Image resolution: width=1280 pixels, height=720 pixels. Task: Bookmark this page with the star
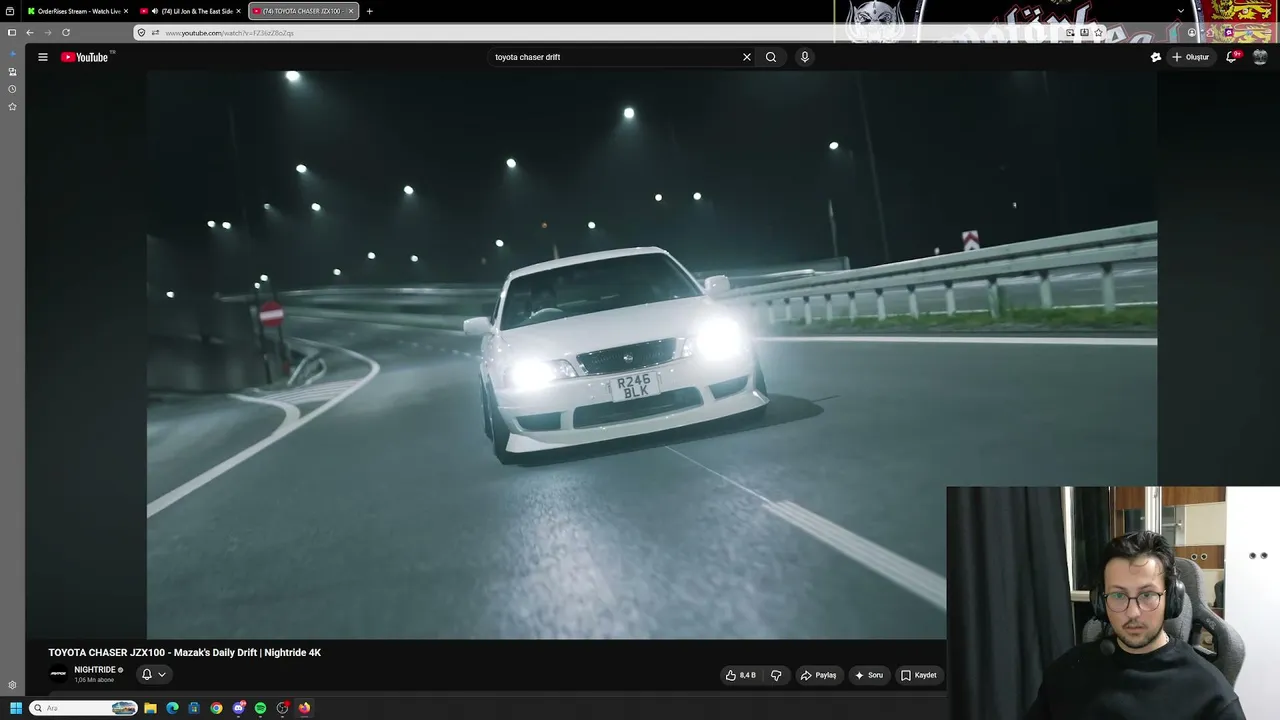click(1098, 33)
